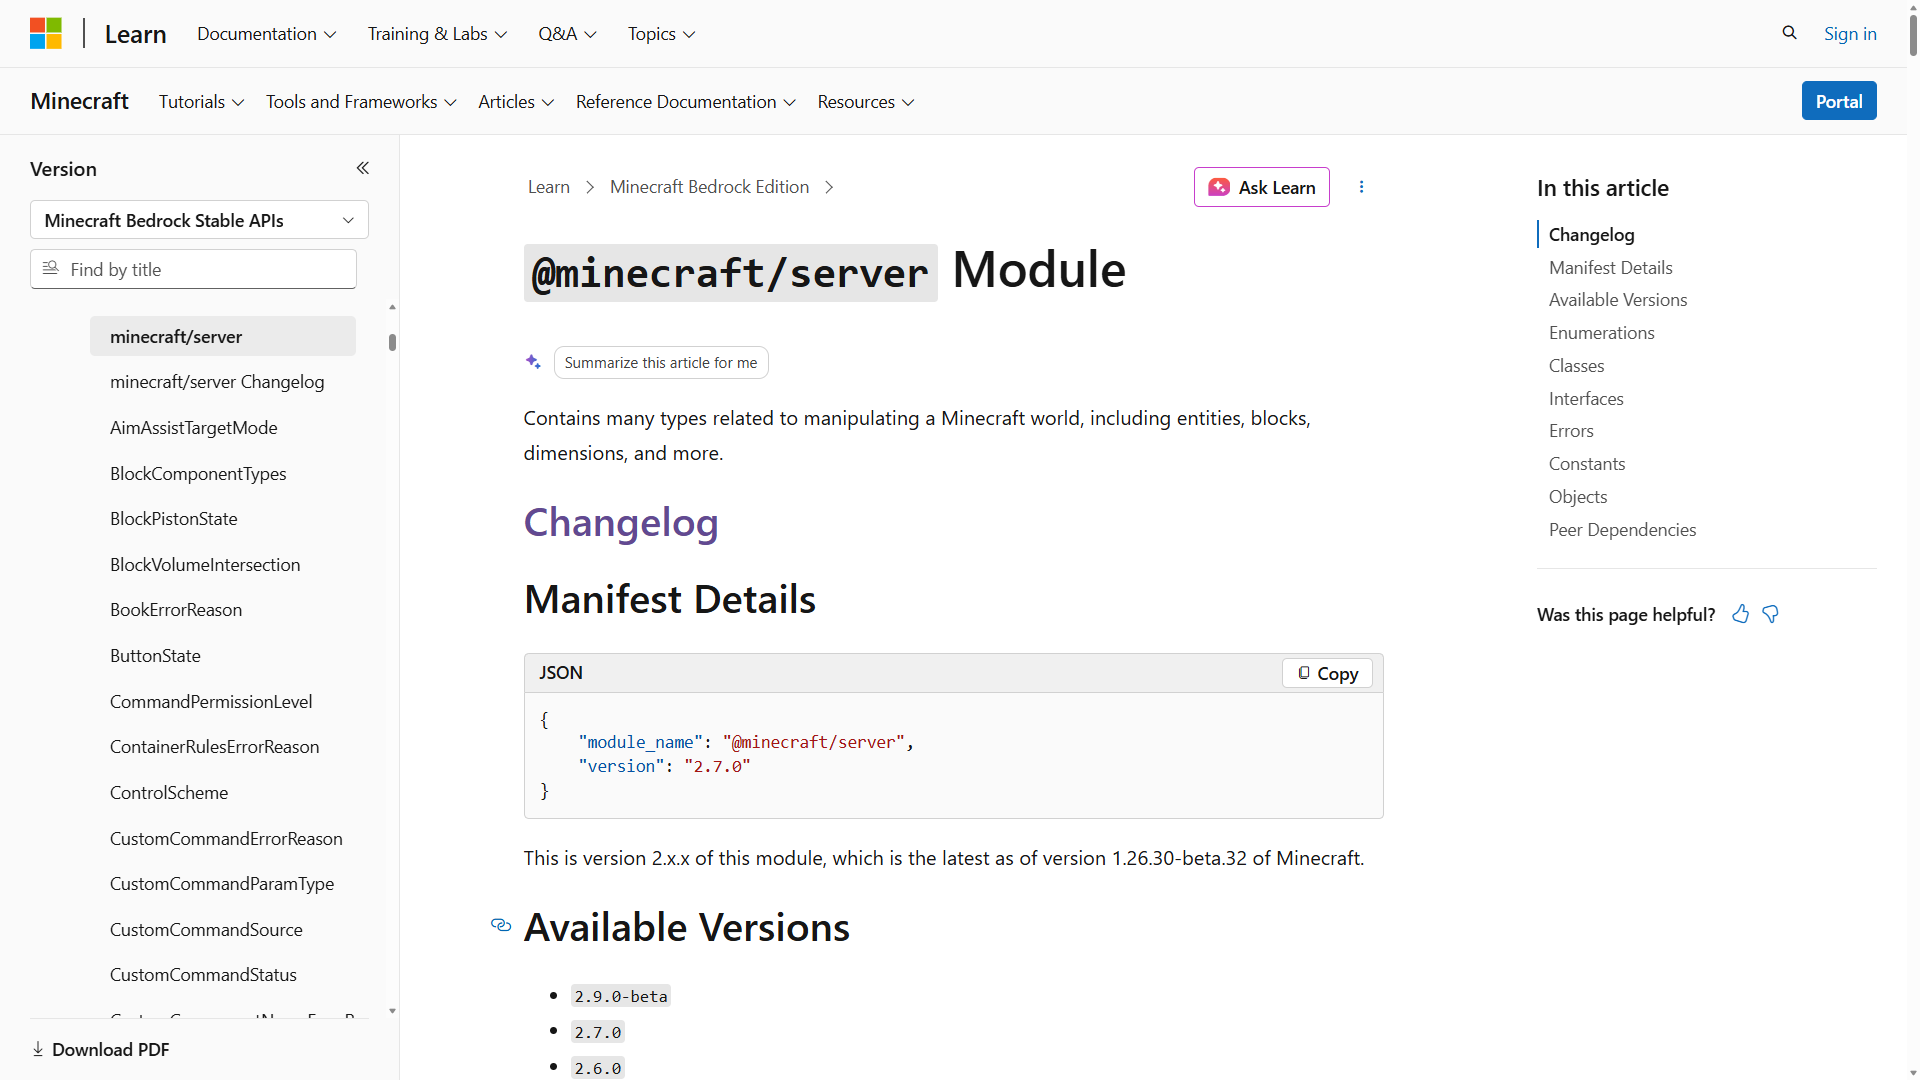Open CustomCommandSource entry

tap(206, 930)
